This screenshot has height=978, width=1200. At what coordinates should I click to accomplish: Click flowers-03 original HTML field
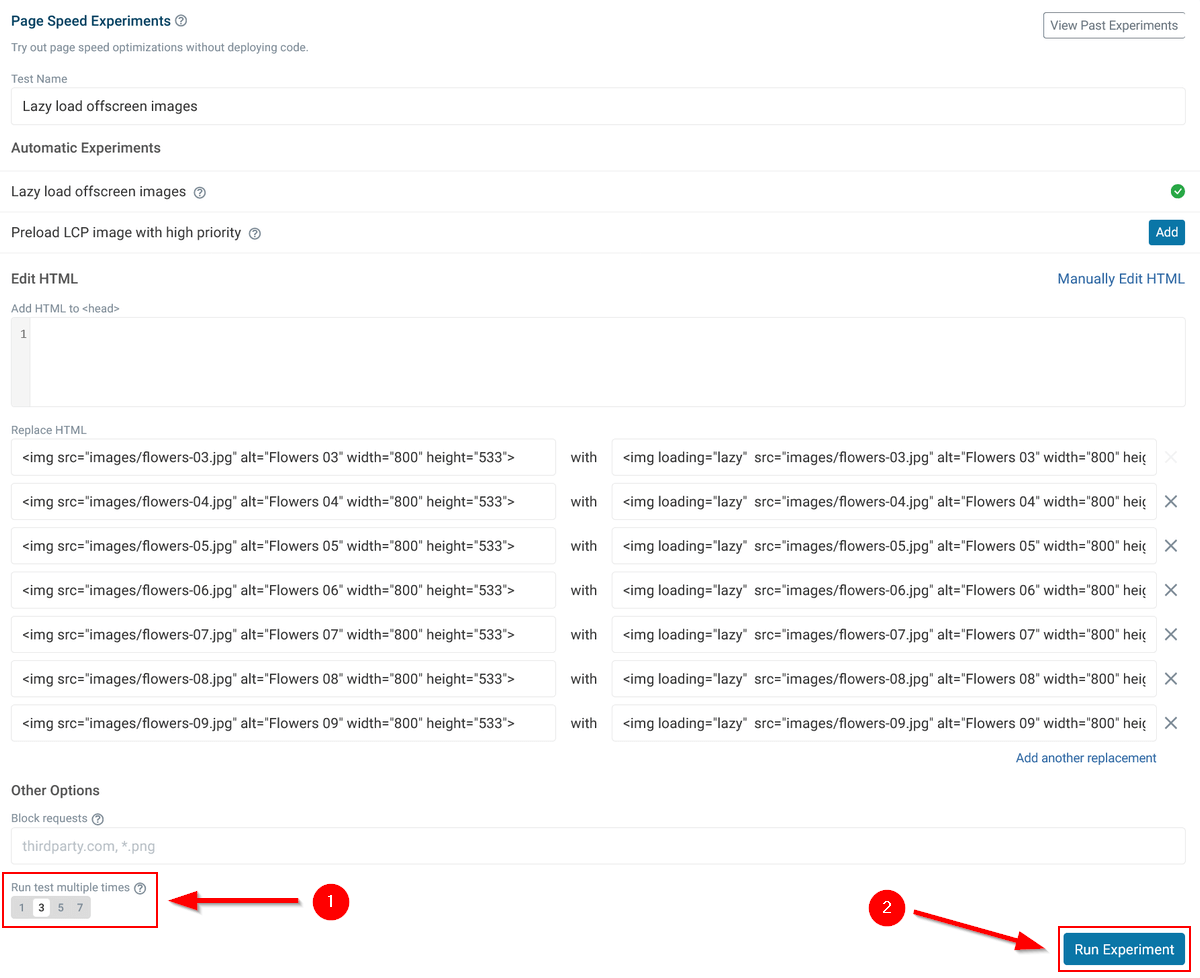pyautogui.click(x=283, y=458)
